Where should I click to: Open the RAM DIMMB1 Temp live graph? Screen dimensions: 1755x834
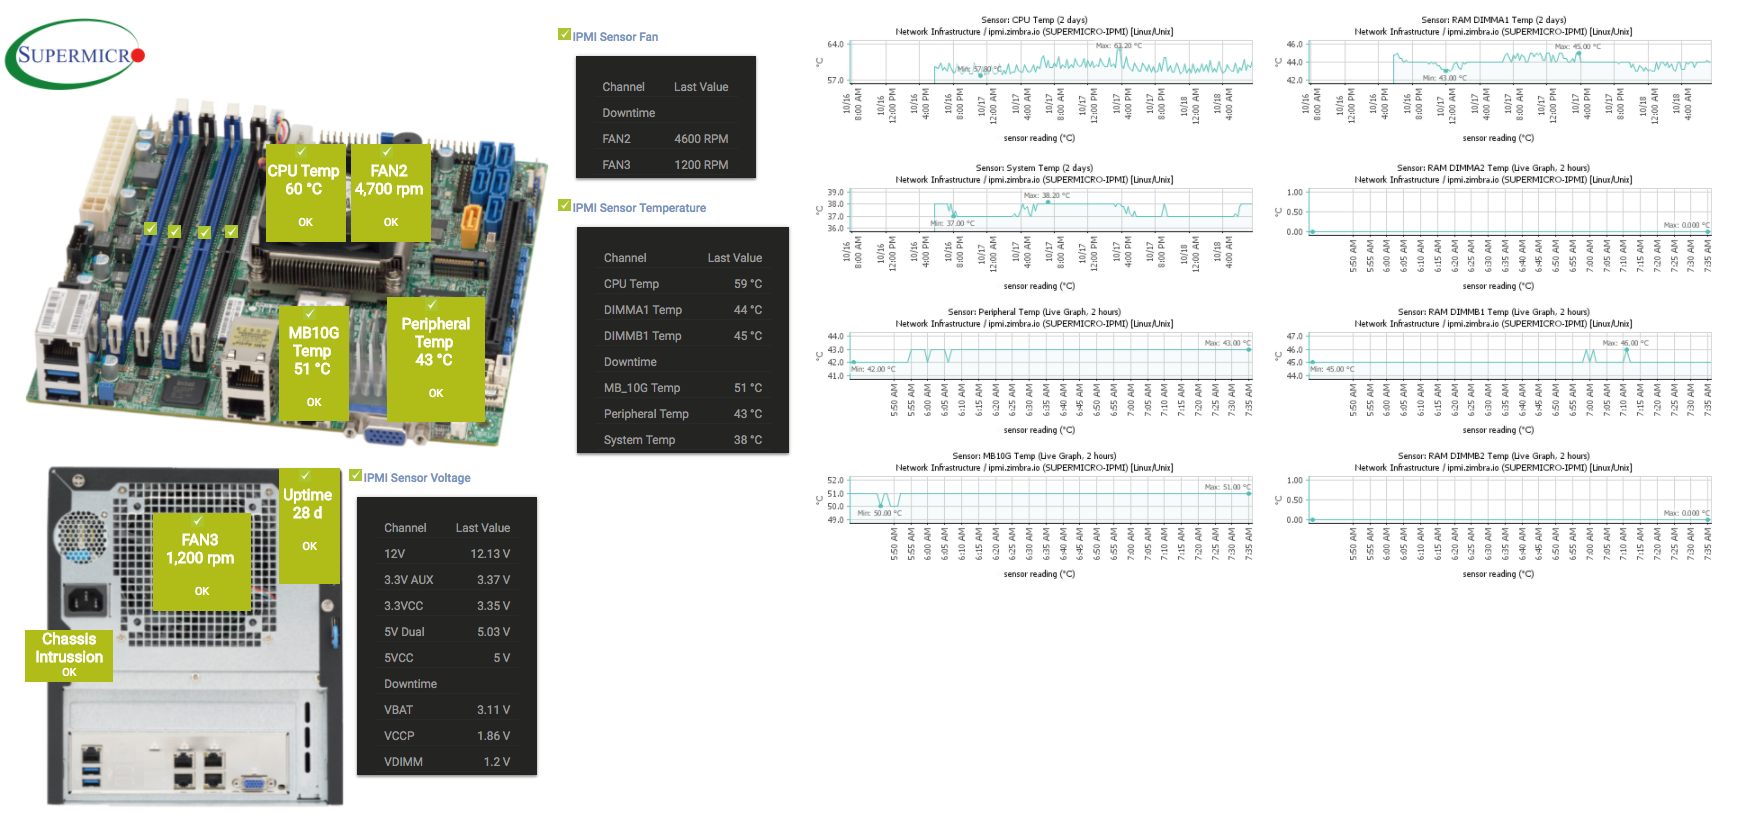(1493, 371)
